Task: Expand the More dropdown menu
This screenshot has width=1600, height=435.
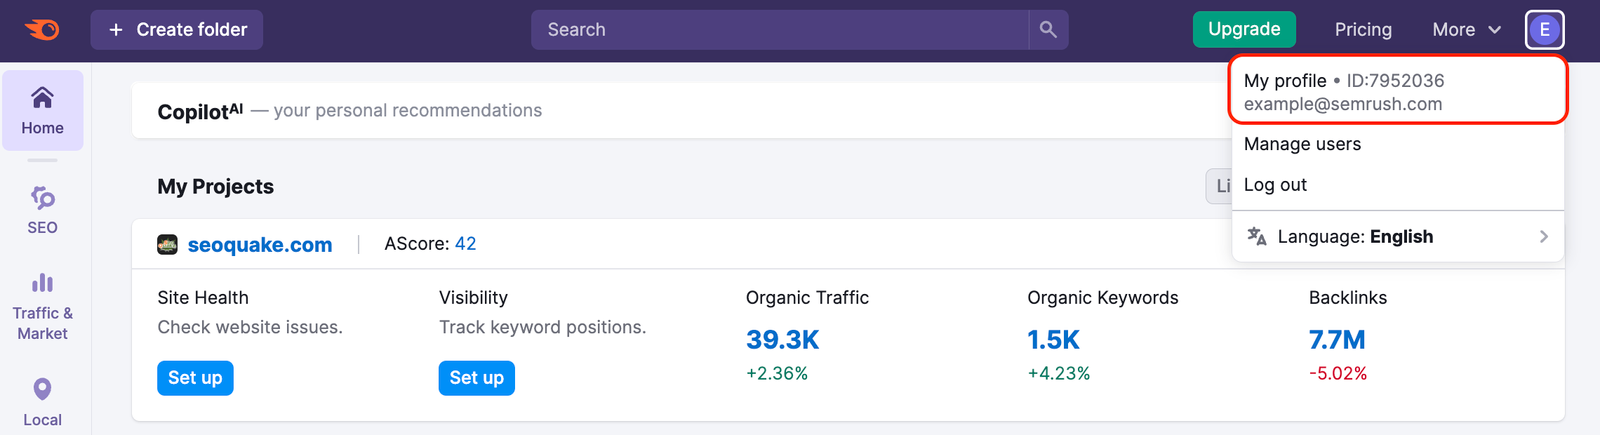Action: tap(1466, 30)
